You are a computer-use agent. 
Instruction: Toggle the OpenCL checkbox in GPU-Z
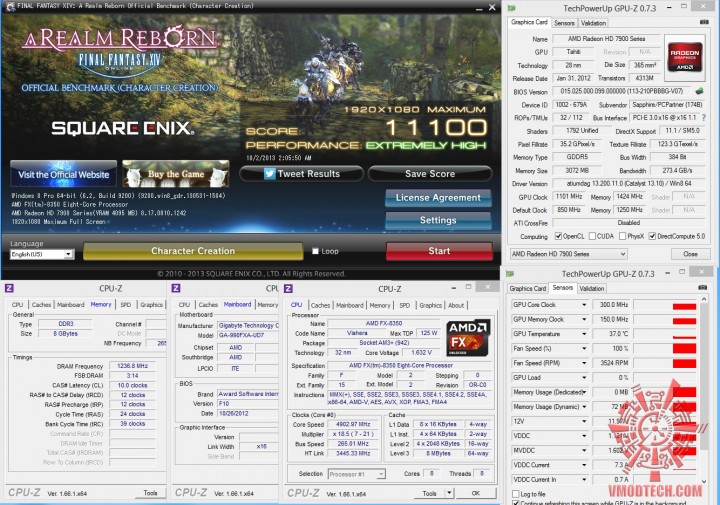[558, 236]
